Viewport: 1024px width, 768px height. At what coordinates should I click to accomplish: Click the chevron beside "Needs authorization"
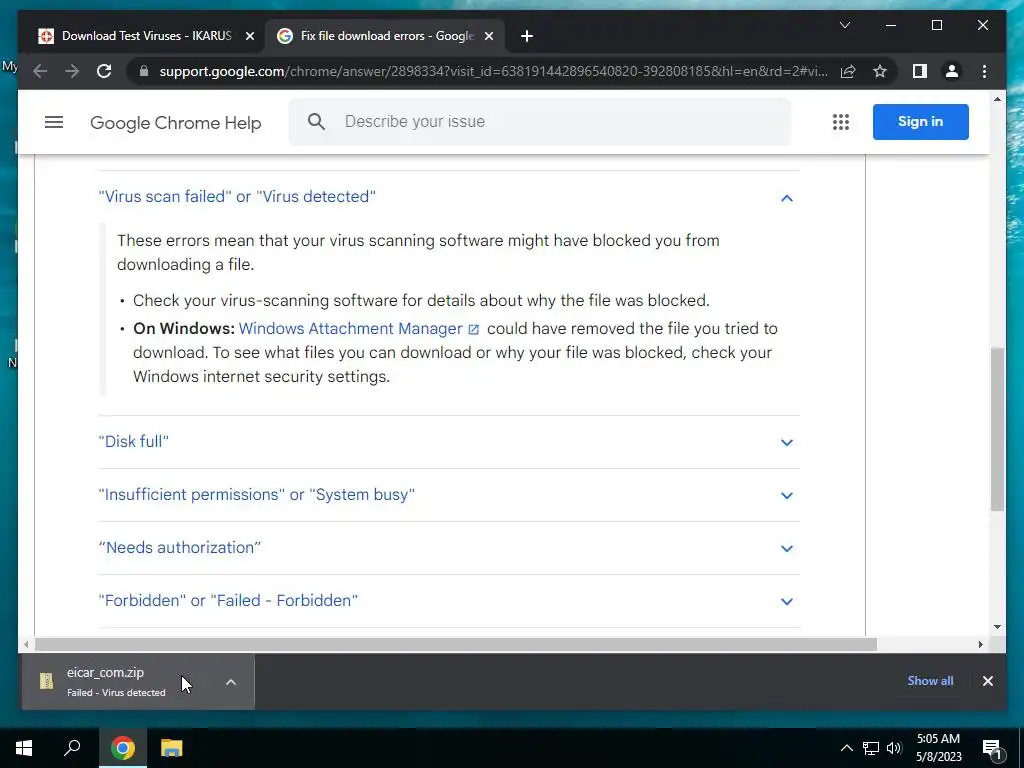click(786, 549)
